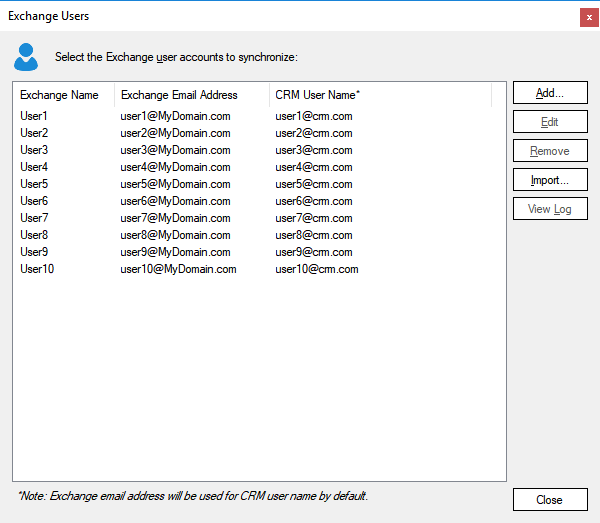Viewport: 600px width, 523px height.
Task: Click the Add... button
Action: [549, 93]
